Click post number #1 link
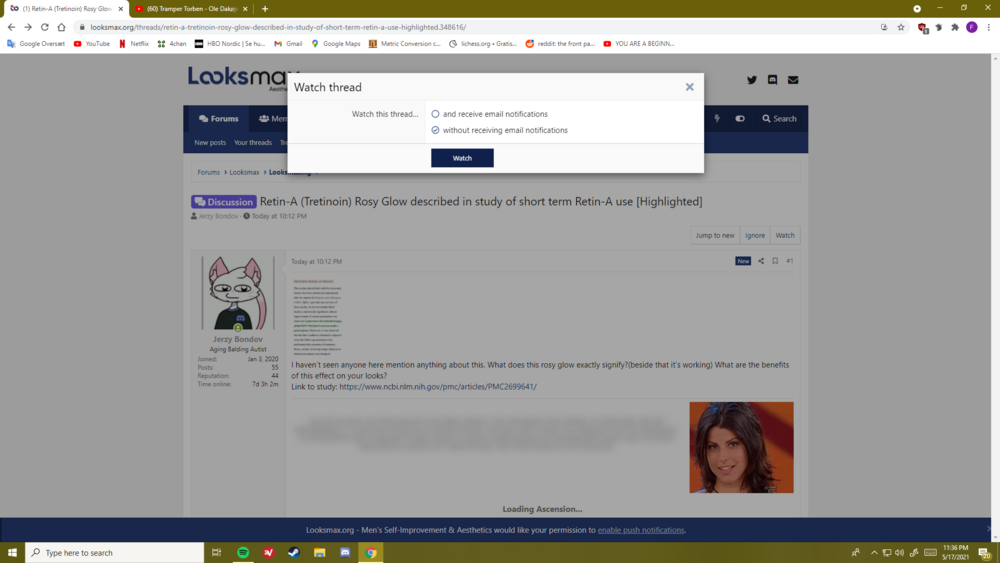The height and width of the screenshot is (563, 1000). (x=790, y=261)
